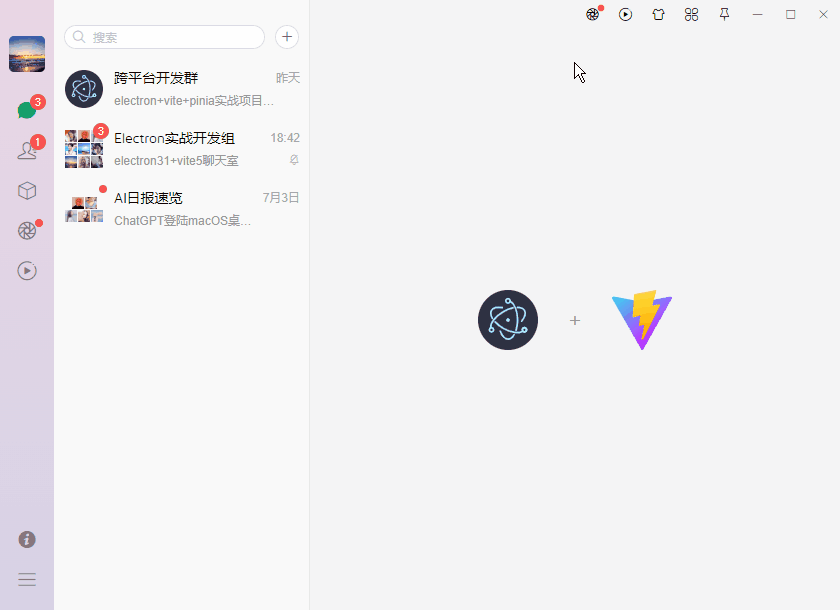Open the video Channels play icon in title bar
Screen dimensions: 840x610
coord(625,14)
